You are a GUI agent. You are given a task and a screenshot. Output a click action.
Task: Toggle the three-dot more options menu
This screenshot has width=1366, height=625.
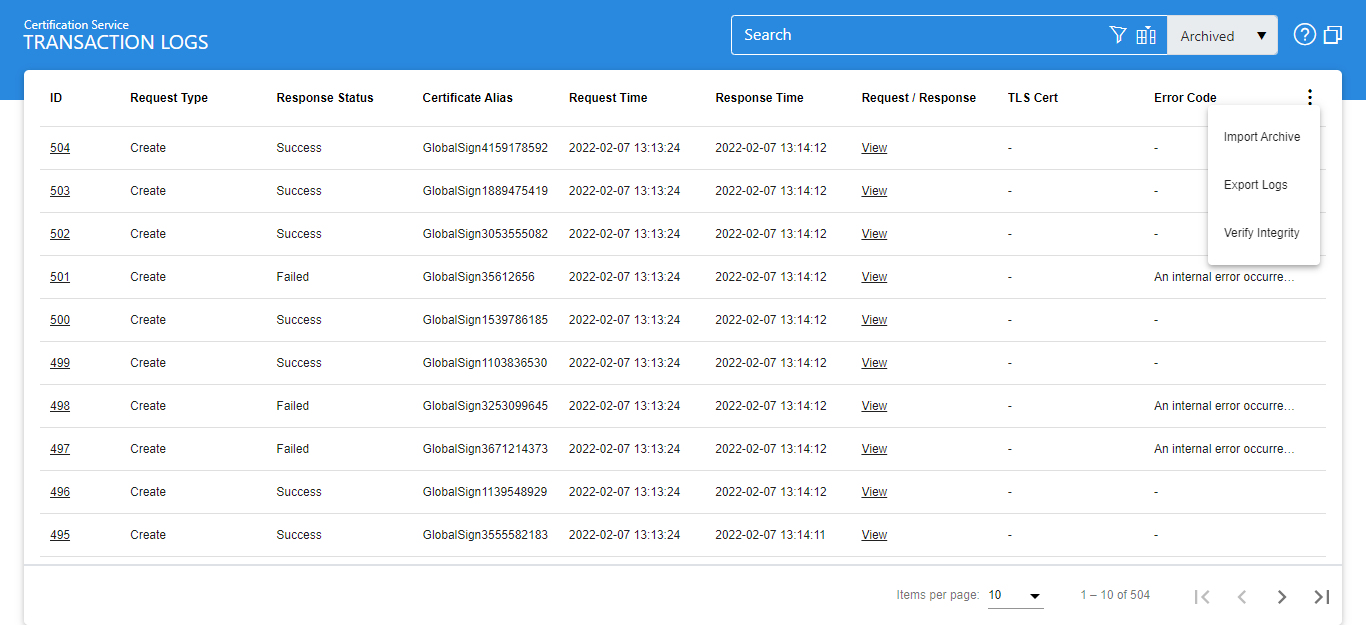coord(1309,97)
